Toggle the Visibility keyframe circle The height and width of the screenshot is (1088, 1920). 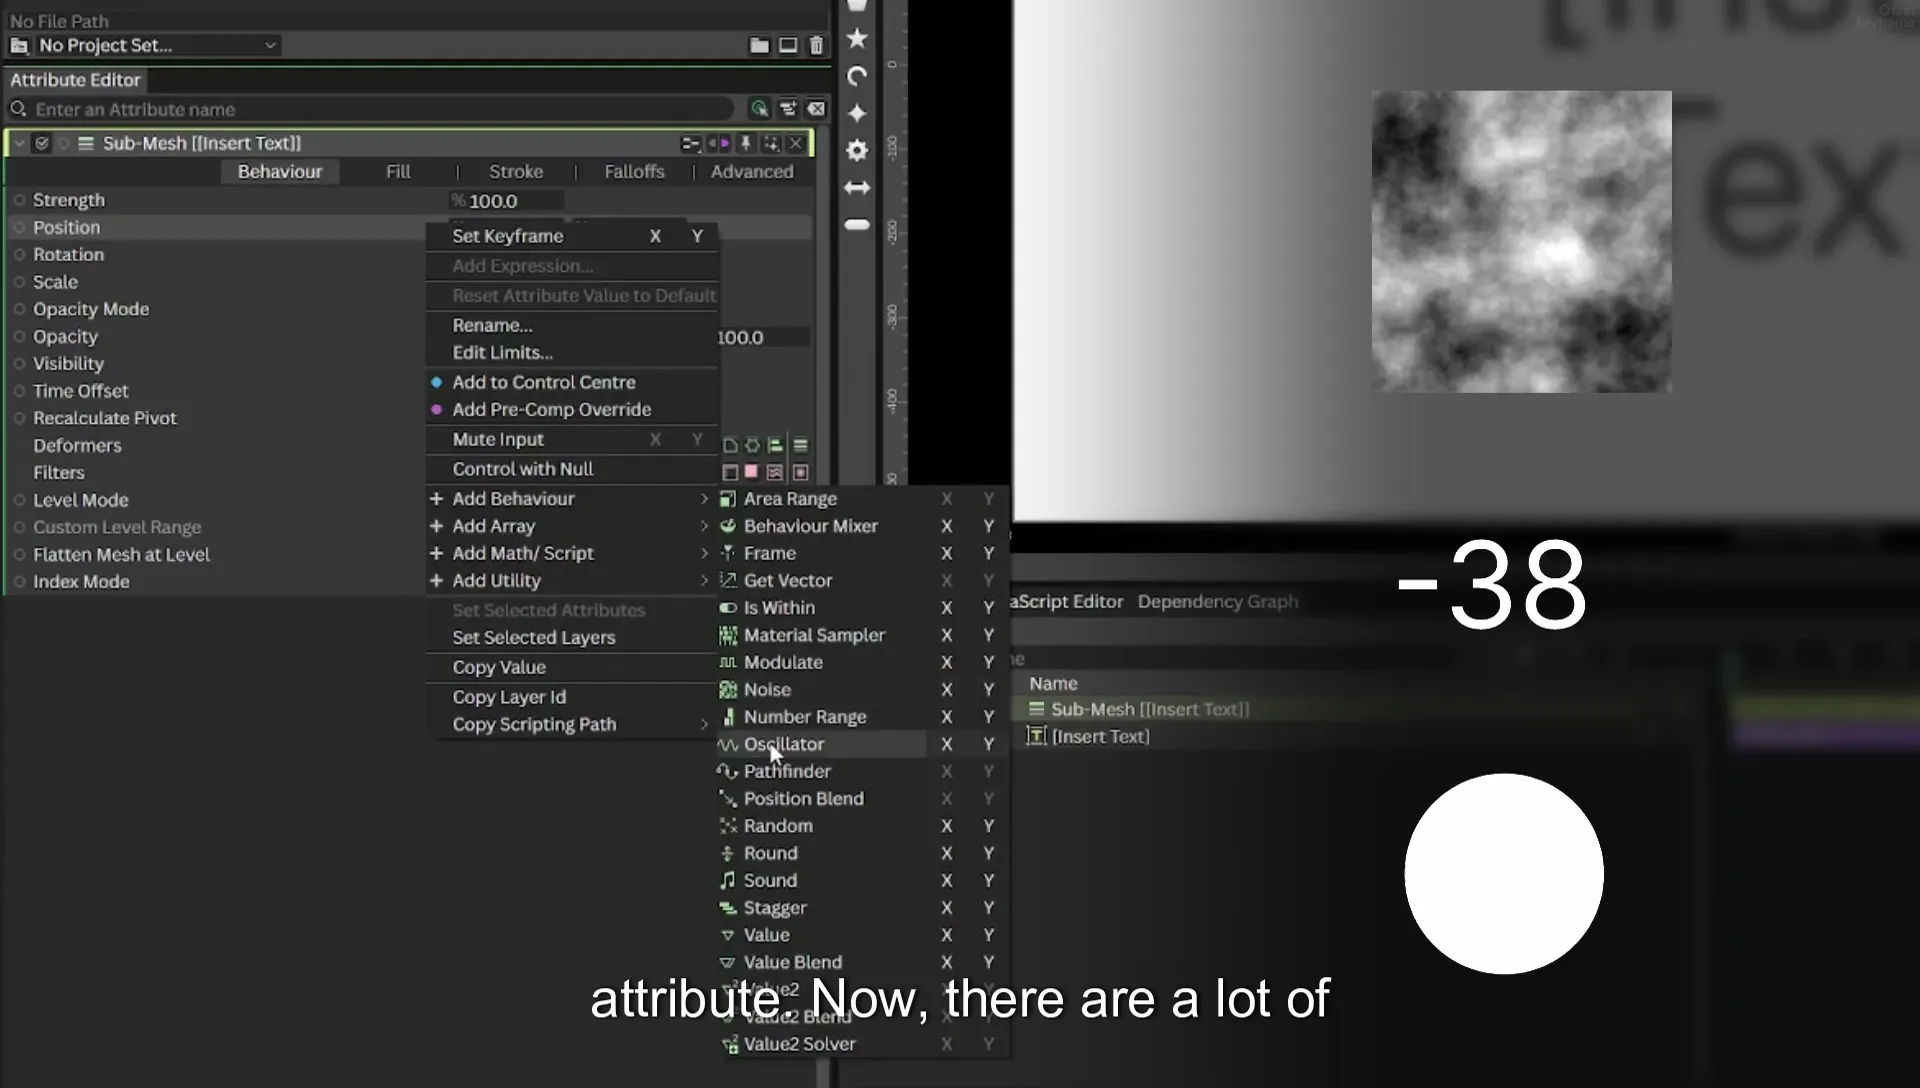coord(19,364)
